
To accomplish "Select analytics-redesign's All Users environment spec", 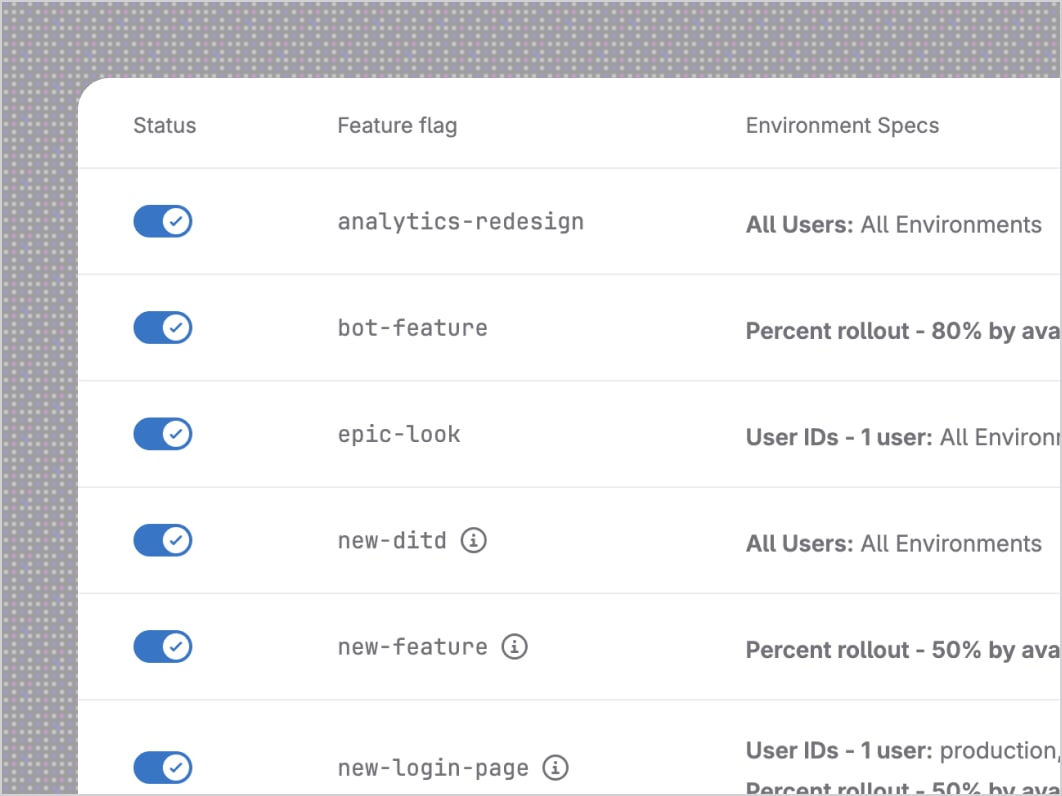I will coord(893,224).
